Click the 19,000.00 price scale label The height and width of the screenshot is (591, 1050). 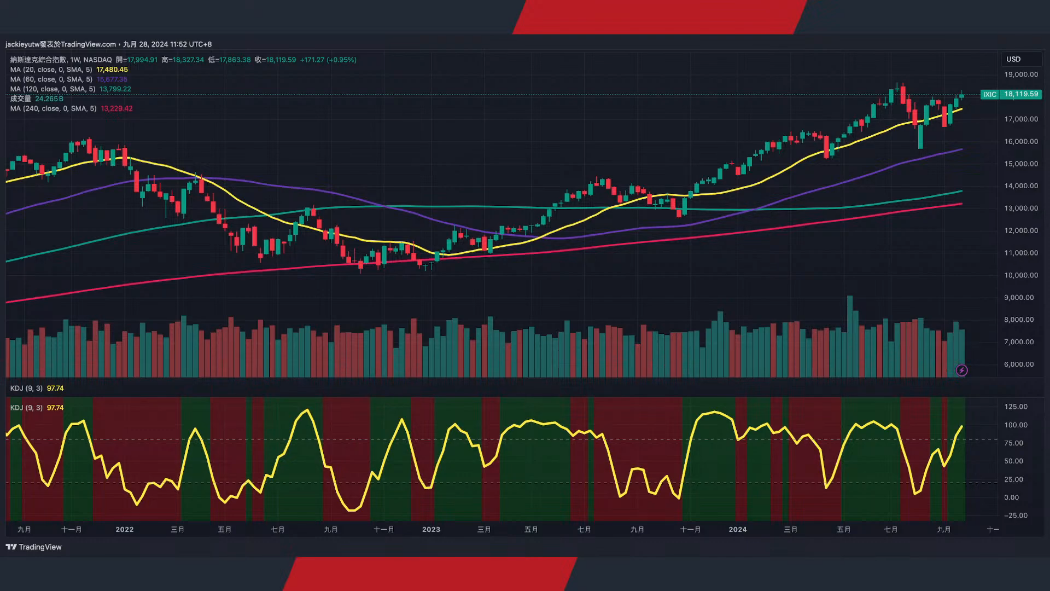[x=1019, y=75]
